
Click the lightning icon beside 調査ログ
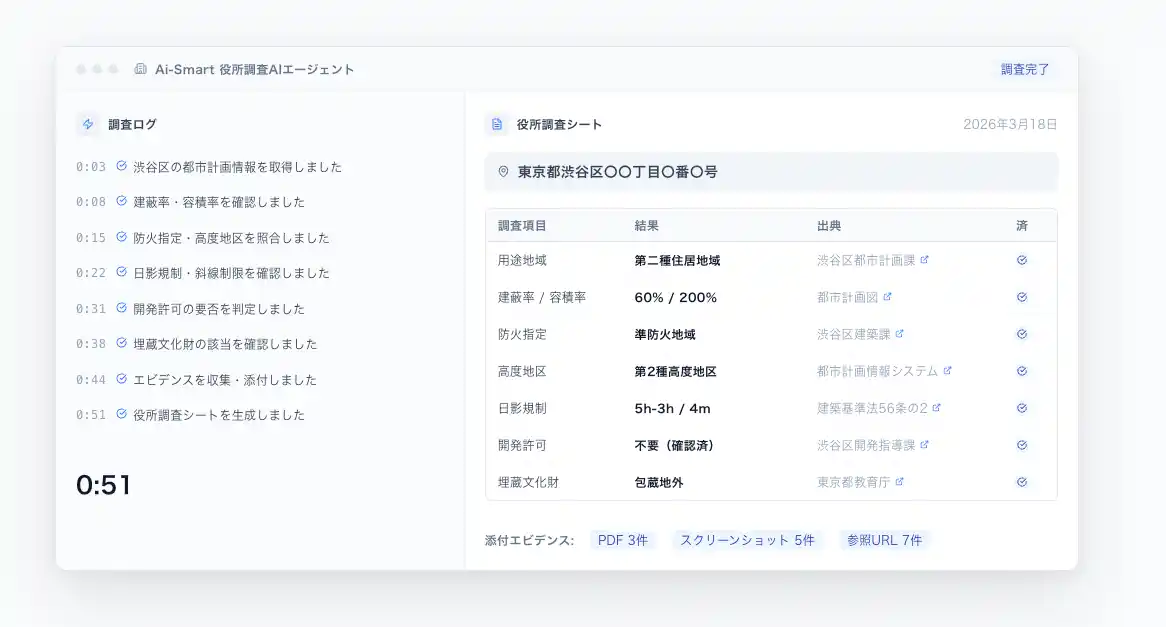pyautogui.click(x=88, y=125)
